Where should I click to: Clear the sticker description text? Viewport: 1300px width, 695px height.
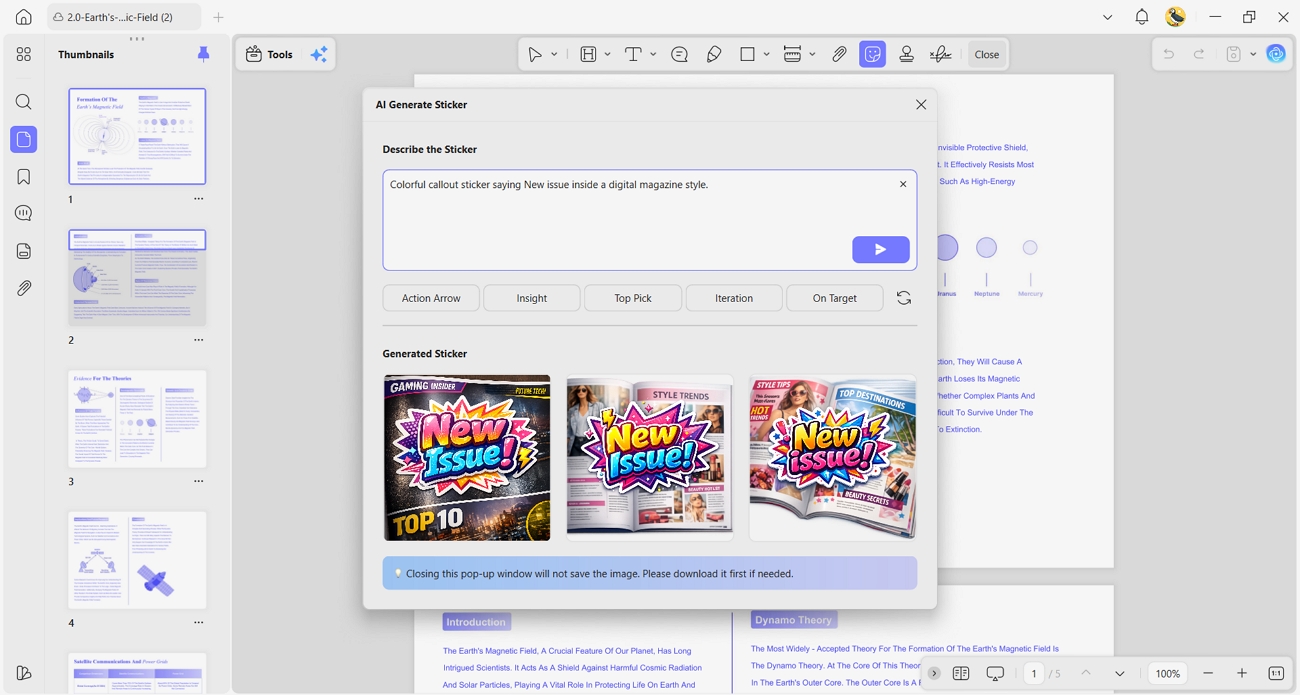(x=903, y=184)
